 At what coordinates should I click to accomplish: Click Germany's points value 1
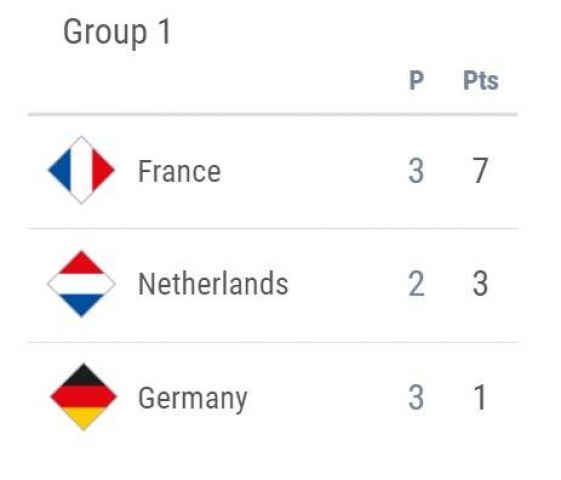pyautogui.click(x=480, y=398)
